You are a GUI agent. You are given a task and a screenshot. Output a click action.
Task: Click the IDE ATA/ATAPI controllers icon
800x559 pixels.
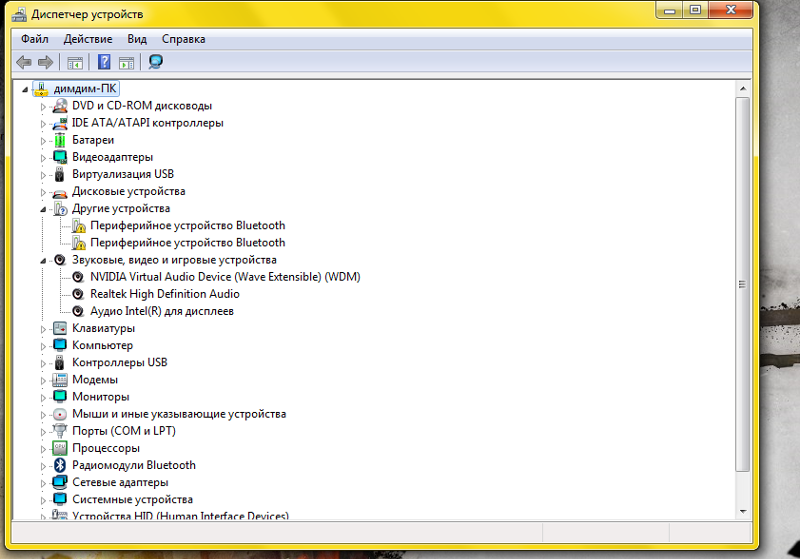point(60,123)
